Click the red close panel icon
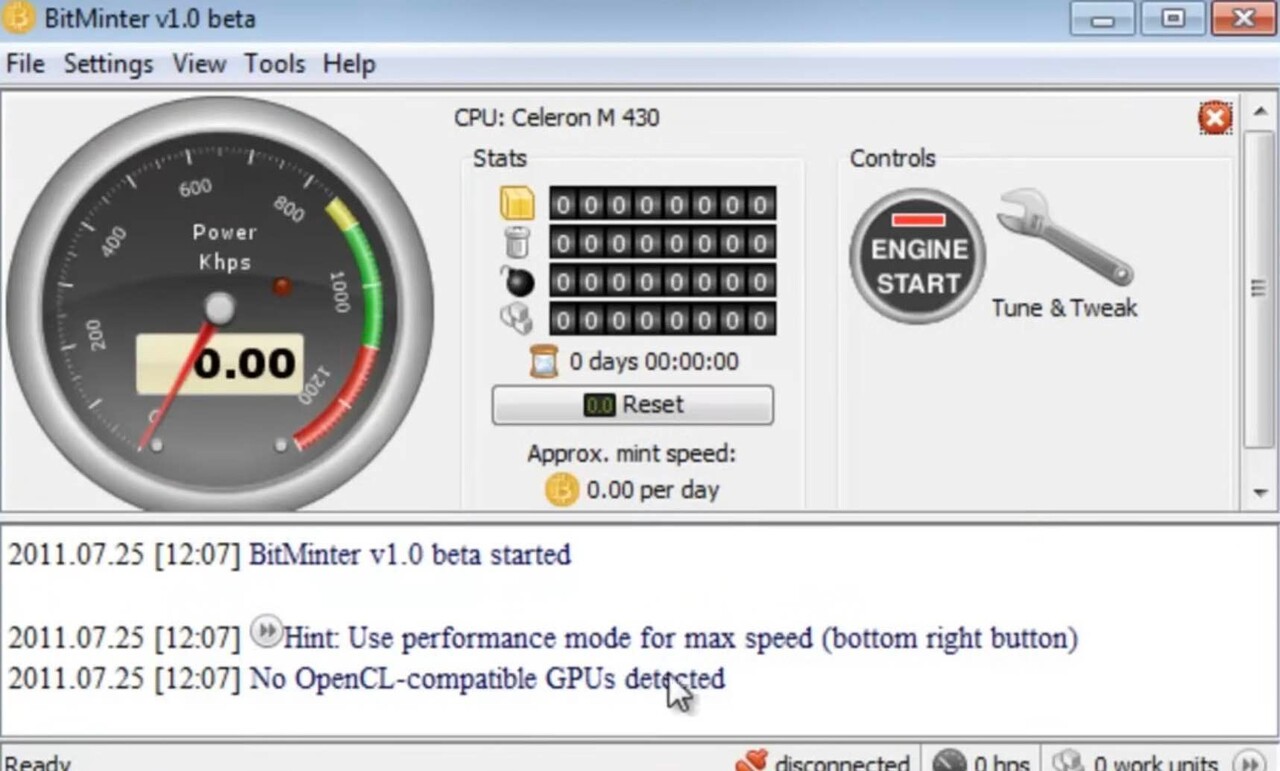The width and height of the screenshot is (1280, 771). click(1215, 119)
